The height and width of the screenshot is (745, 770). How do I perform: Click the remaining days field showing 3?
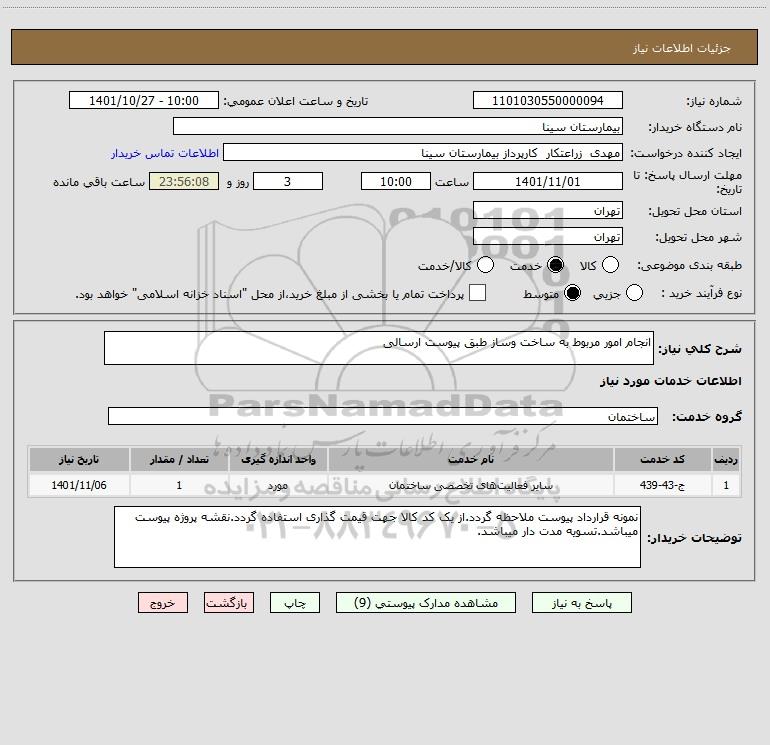point(288,181)
